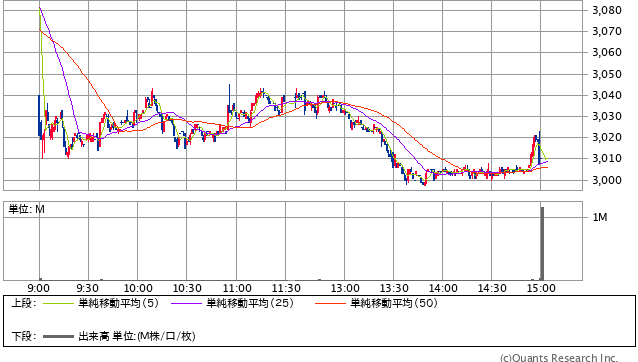Image resolution: width=638 pixels, height=362 pixels.
Task: Click the orange 50-period average legend line
Action: coord(330,303)
